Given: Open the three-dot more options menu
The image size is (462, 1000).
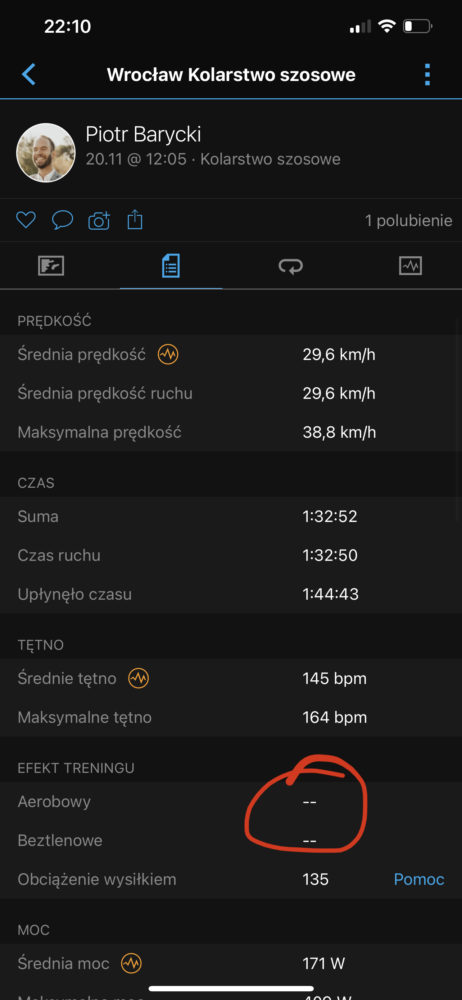Looking at the screenshot, I should click(428, 75).
